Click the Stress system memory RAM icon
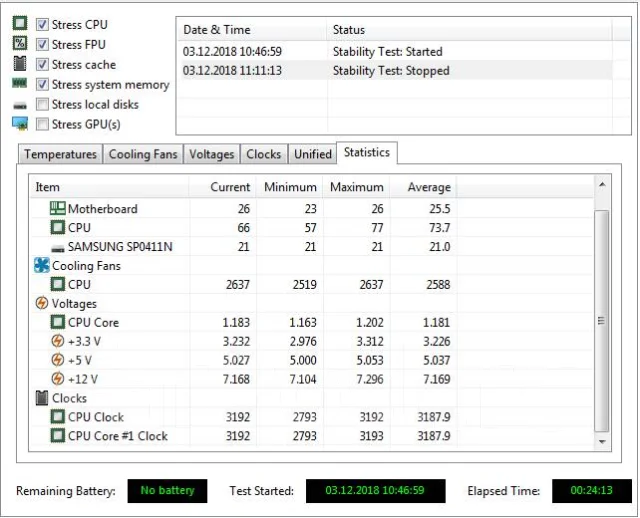 (x=20, y=84)
